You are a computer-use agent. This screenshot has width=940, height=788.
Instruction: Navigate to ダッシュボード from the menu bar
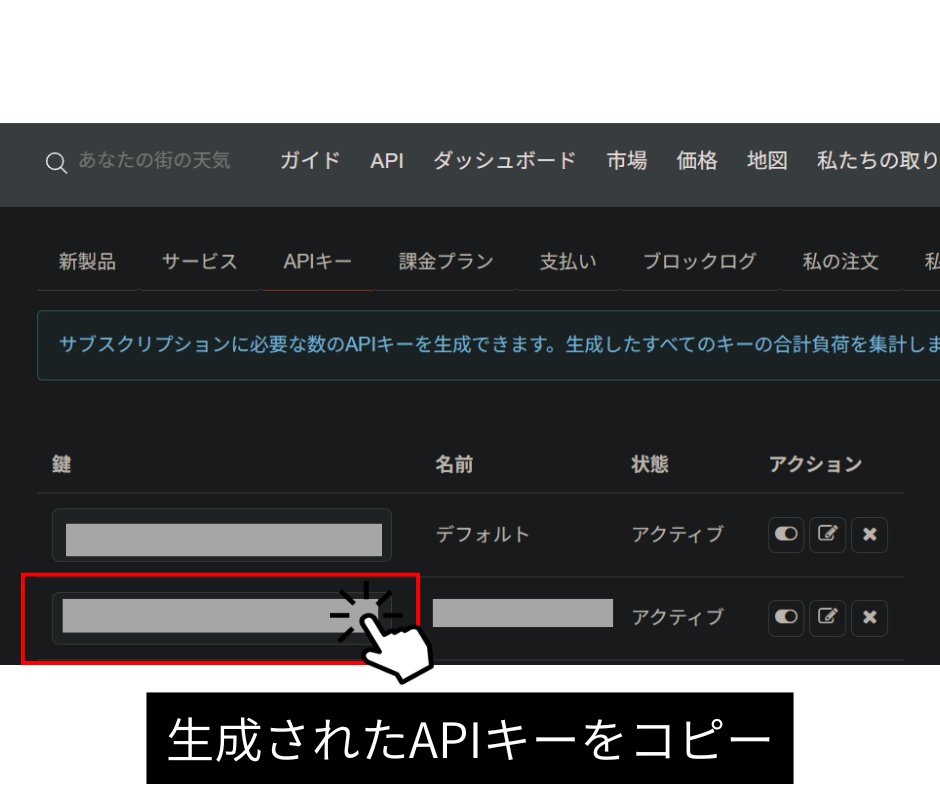click(503, 161)
